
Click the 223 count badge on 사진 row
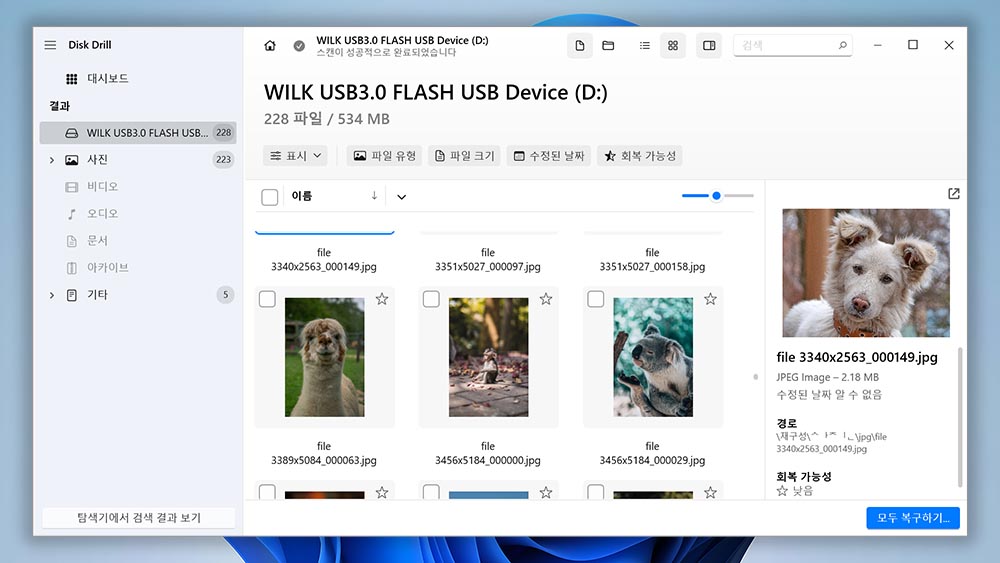pos(223,159)
